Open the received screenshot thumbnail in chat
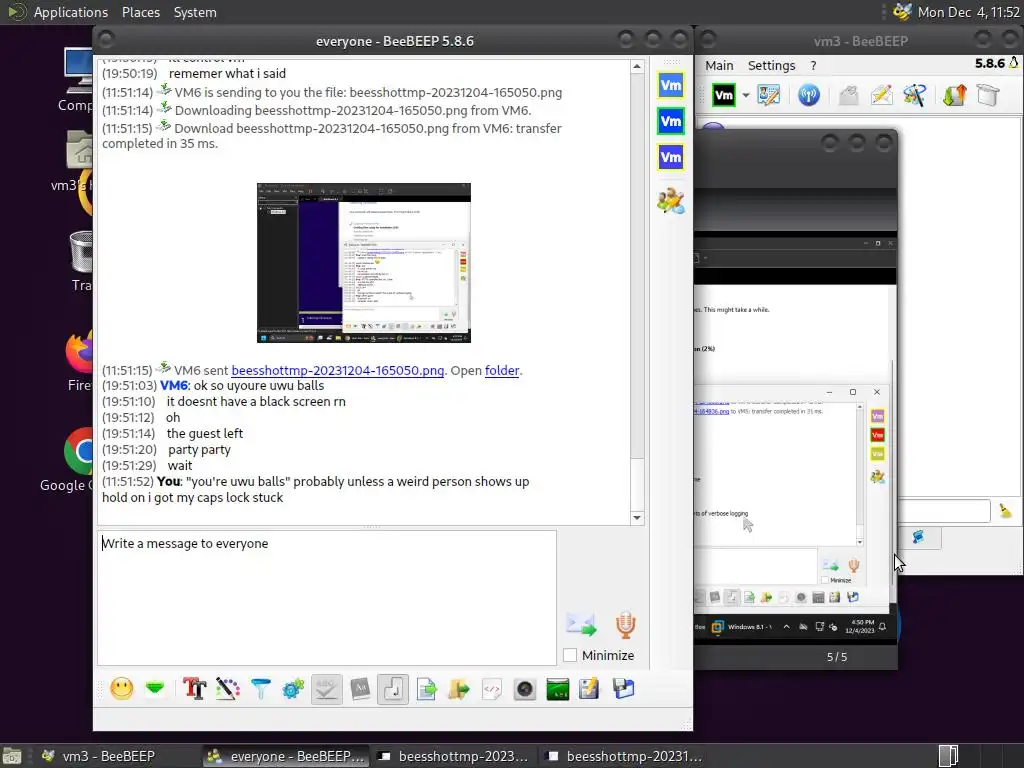 tap(364, 263)
